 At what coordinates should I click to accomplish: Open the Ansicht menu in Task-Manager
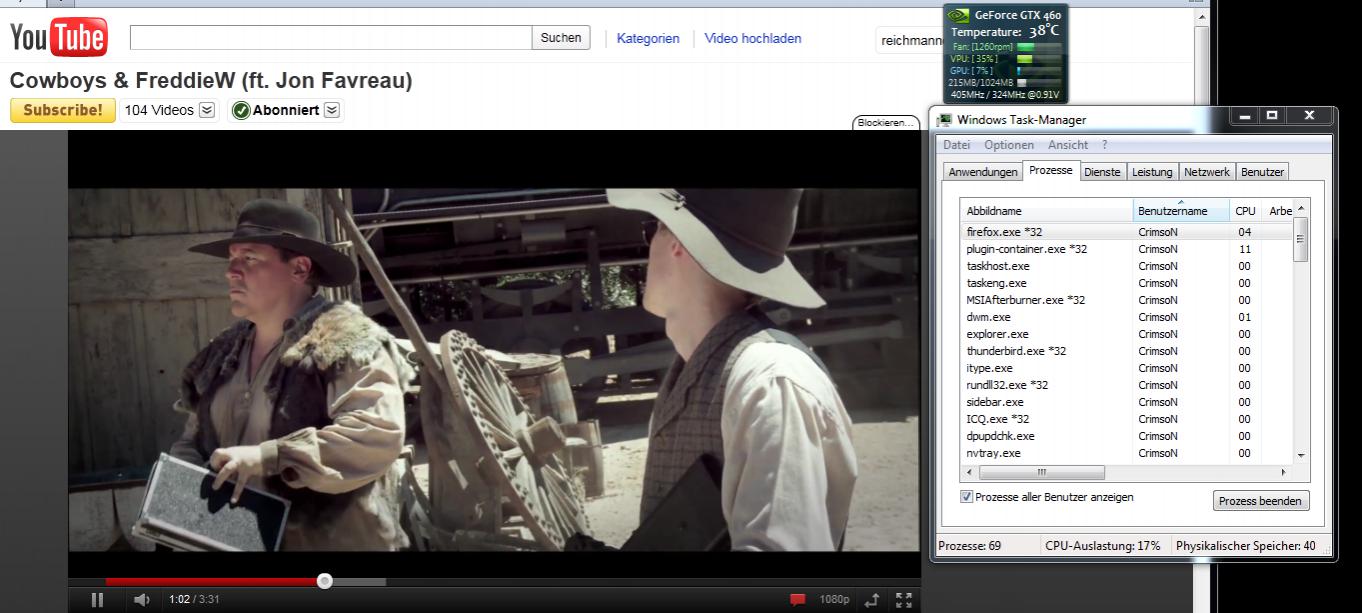[x=1068, y=145]
